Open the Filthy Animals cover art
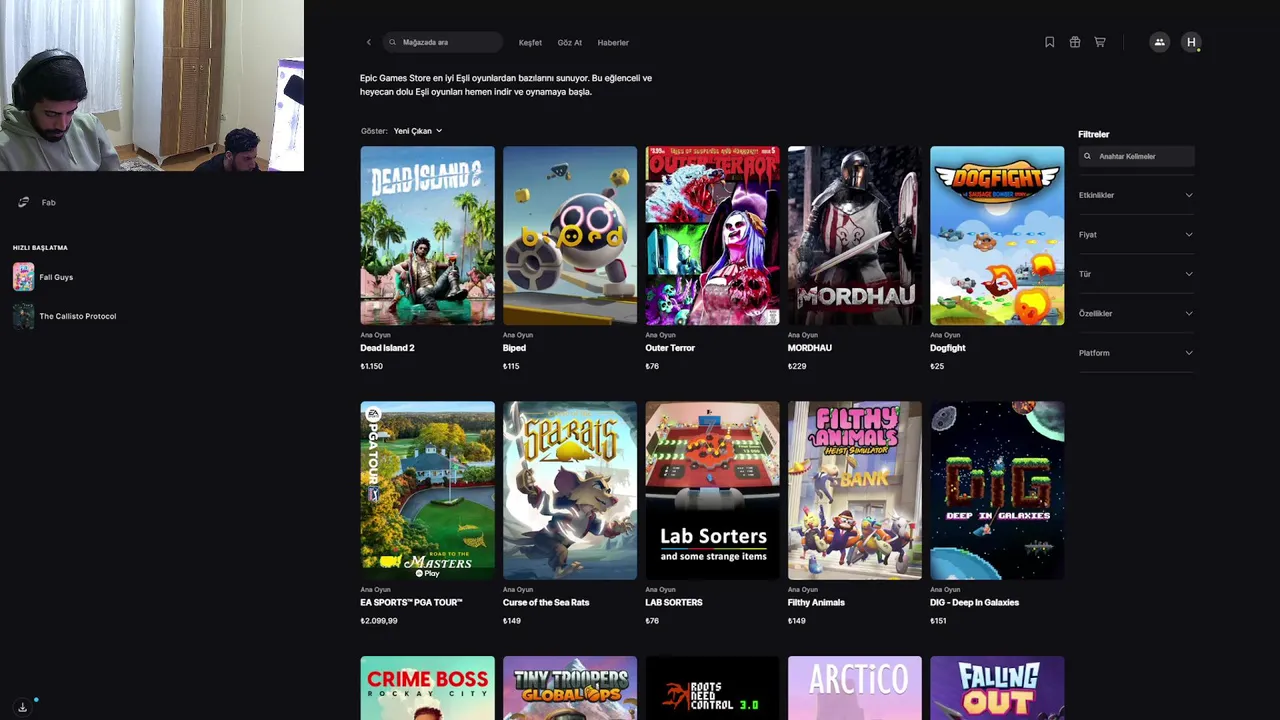1280x720 pixels. (855, 490)
